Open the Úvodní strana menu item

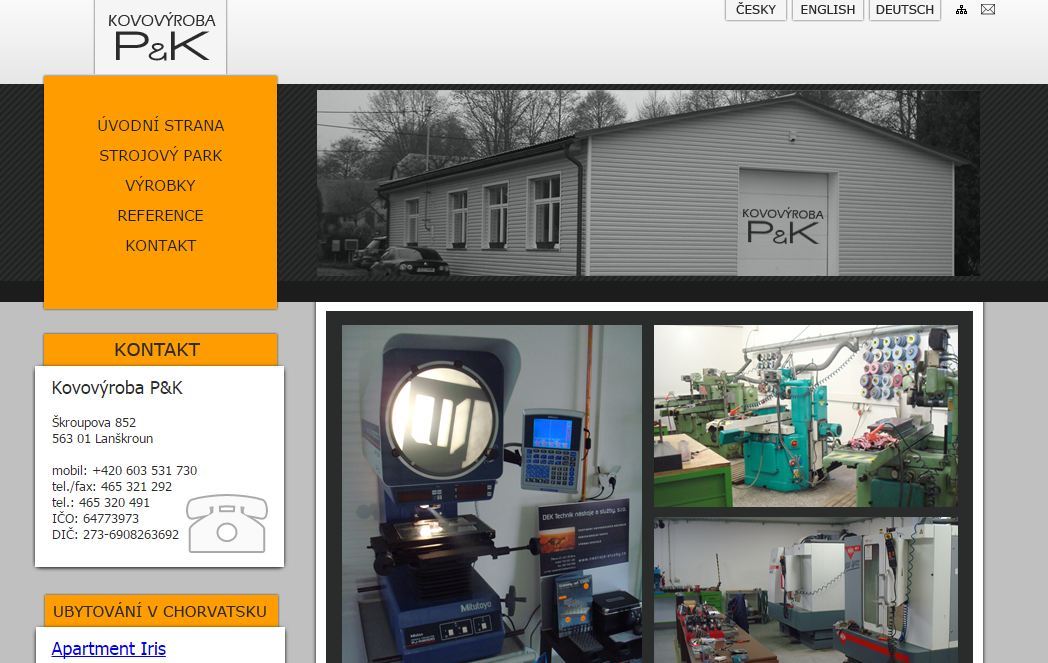point(160,126)
